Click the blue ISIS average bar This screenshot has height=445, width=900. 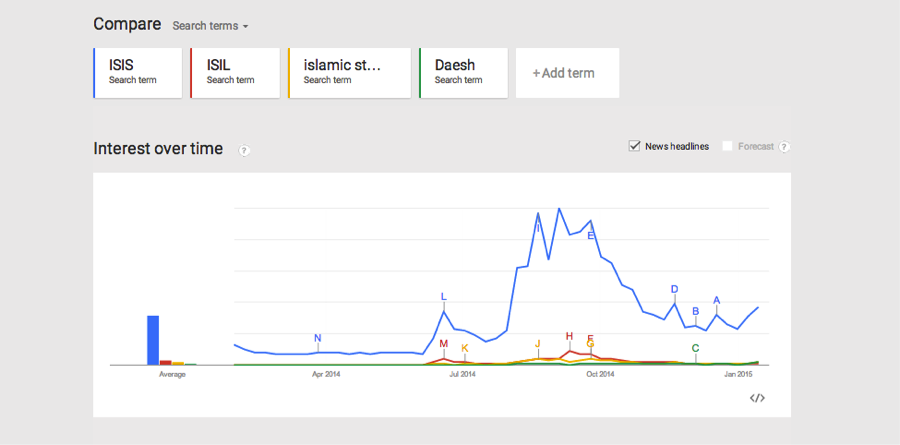153,340
